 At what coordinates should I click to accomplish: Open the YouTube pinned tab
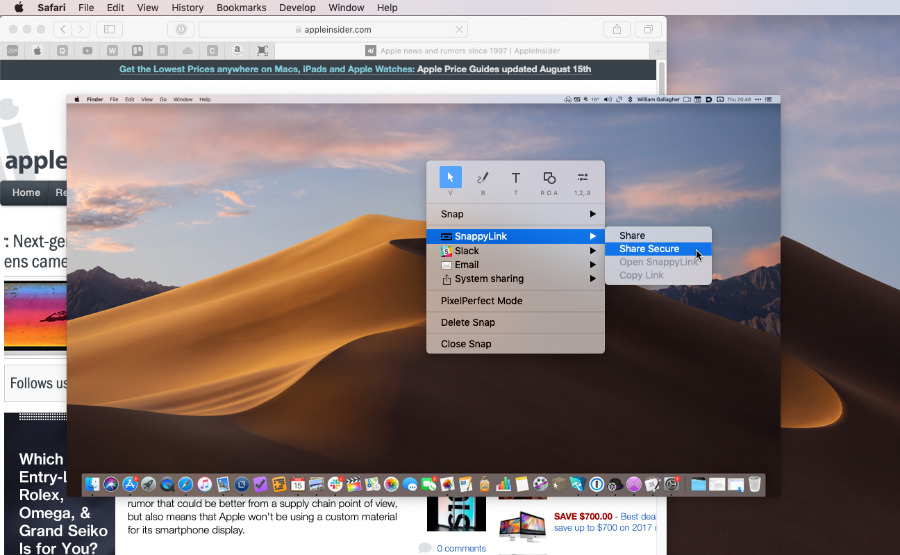[87, 51]
